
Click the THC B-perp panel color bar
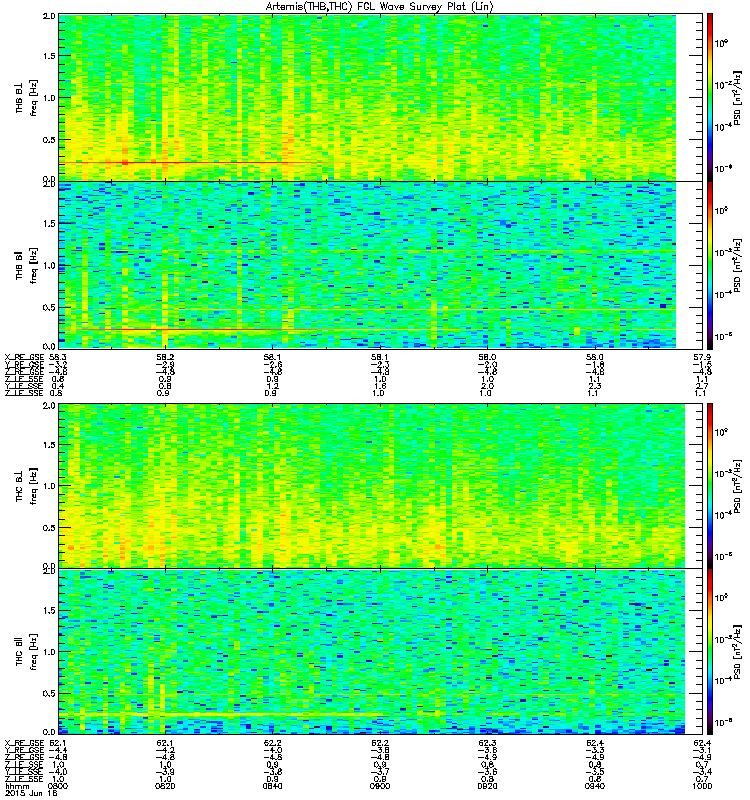click(x=709, y=486)
